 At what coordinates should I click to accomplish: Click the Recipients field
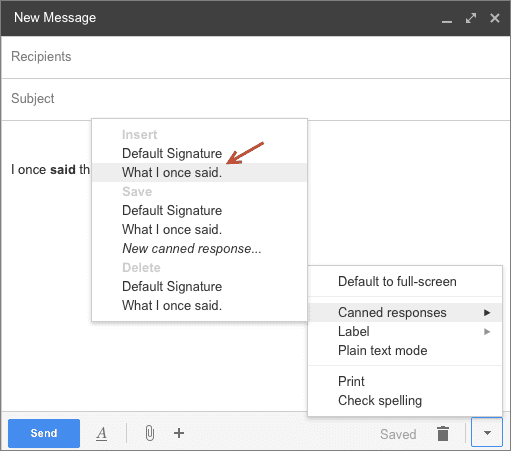pos(255,57)
